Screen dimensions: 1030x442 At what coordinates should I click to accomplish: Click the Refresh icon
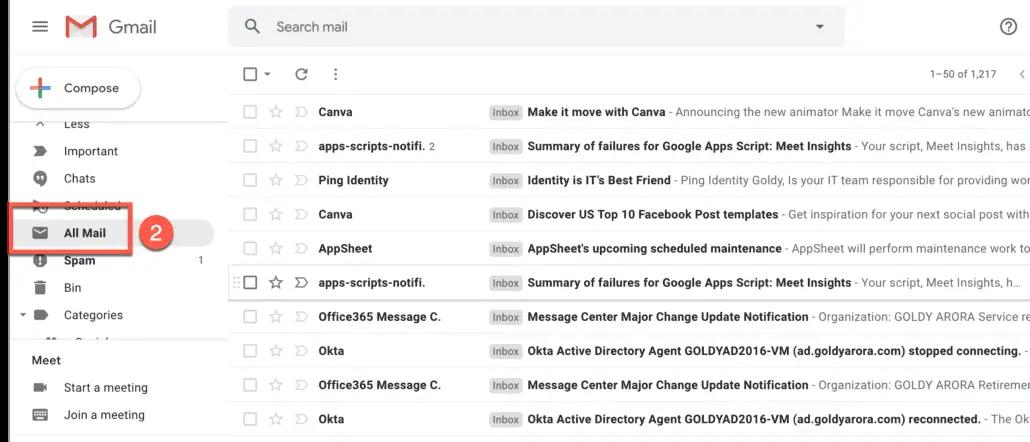pyautogui.click(x=302, y=74)
